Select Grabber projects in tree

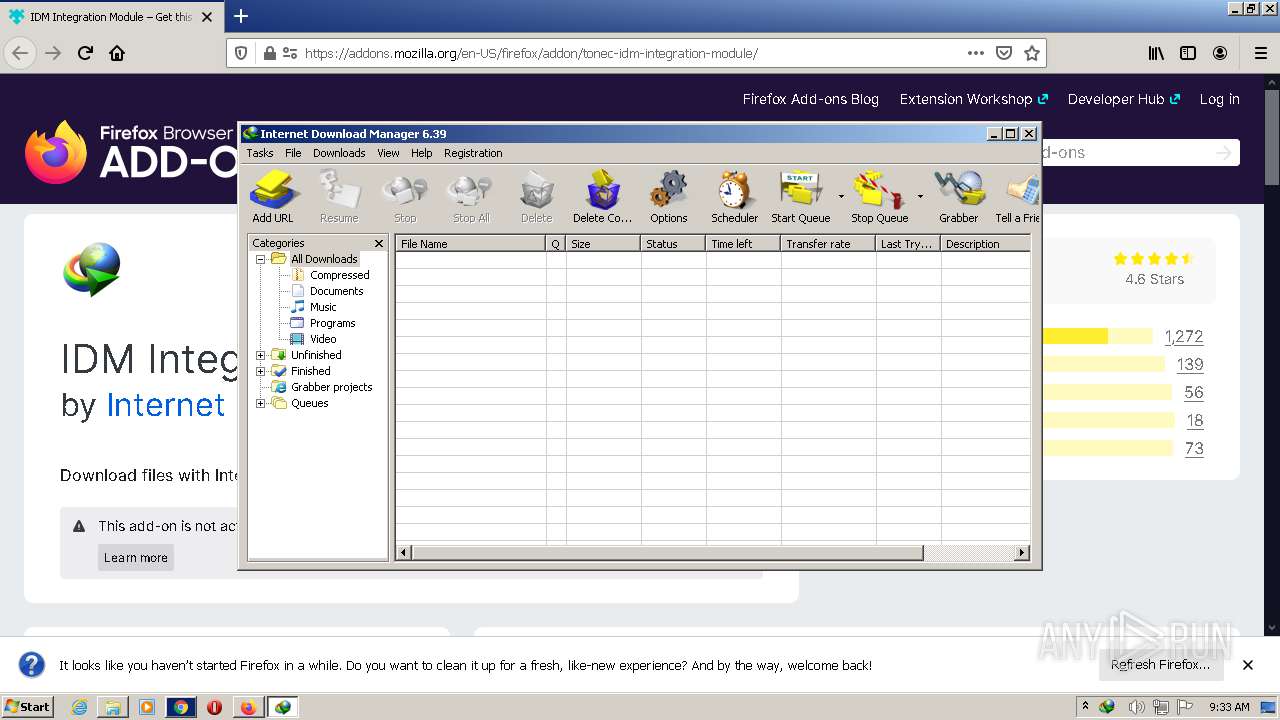point(331,387)
